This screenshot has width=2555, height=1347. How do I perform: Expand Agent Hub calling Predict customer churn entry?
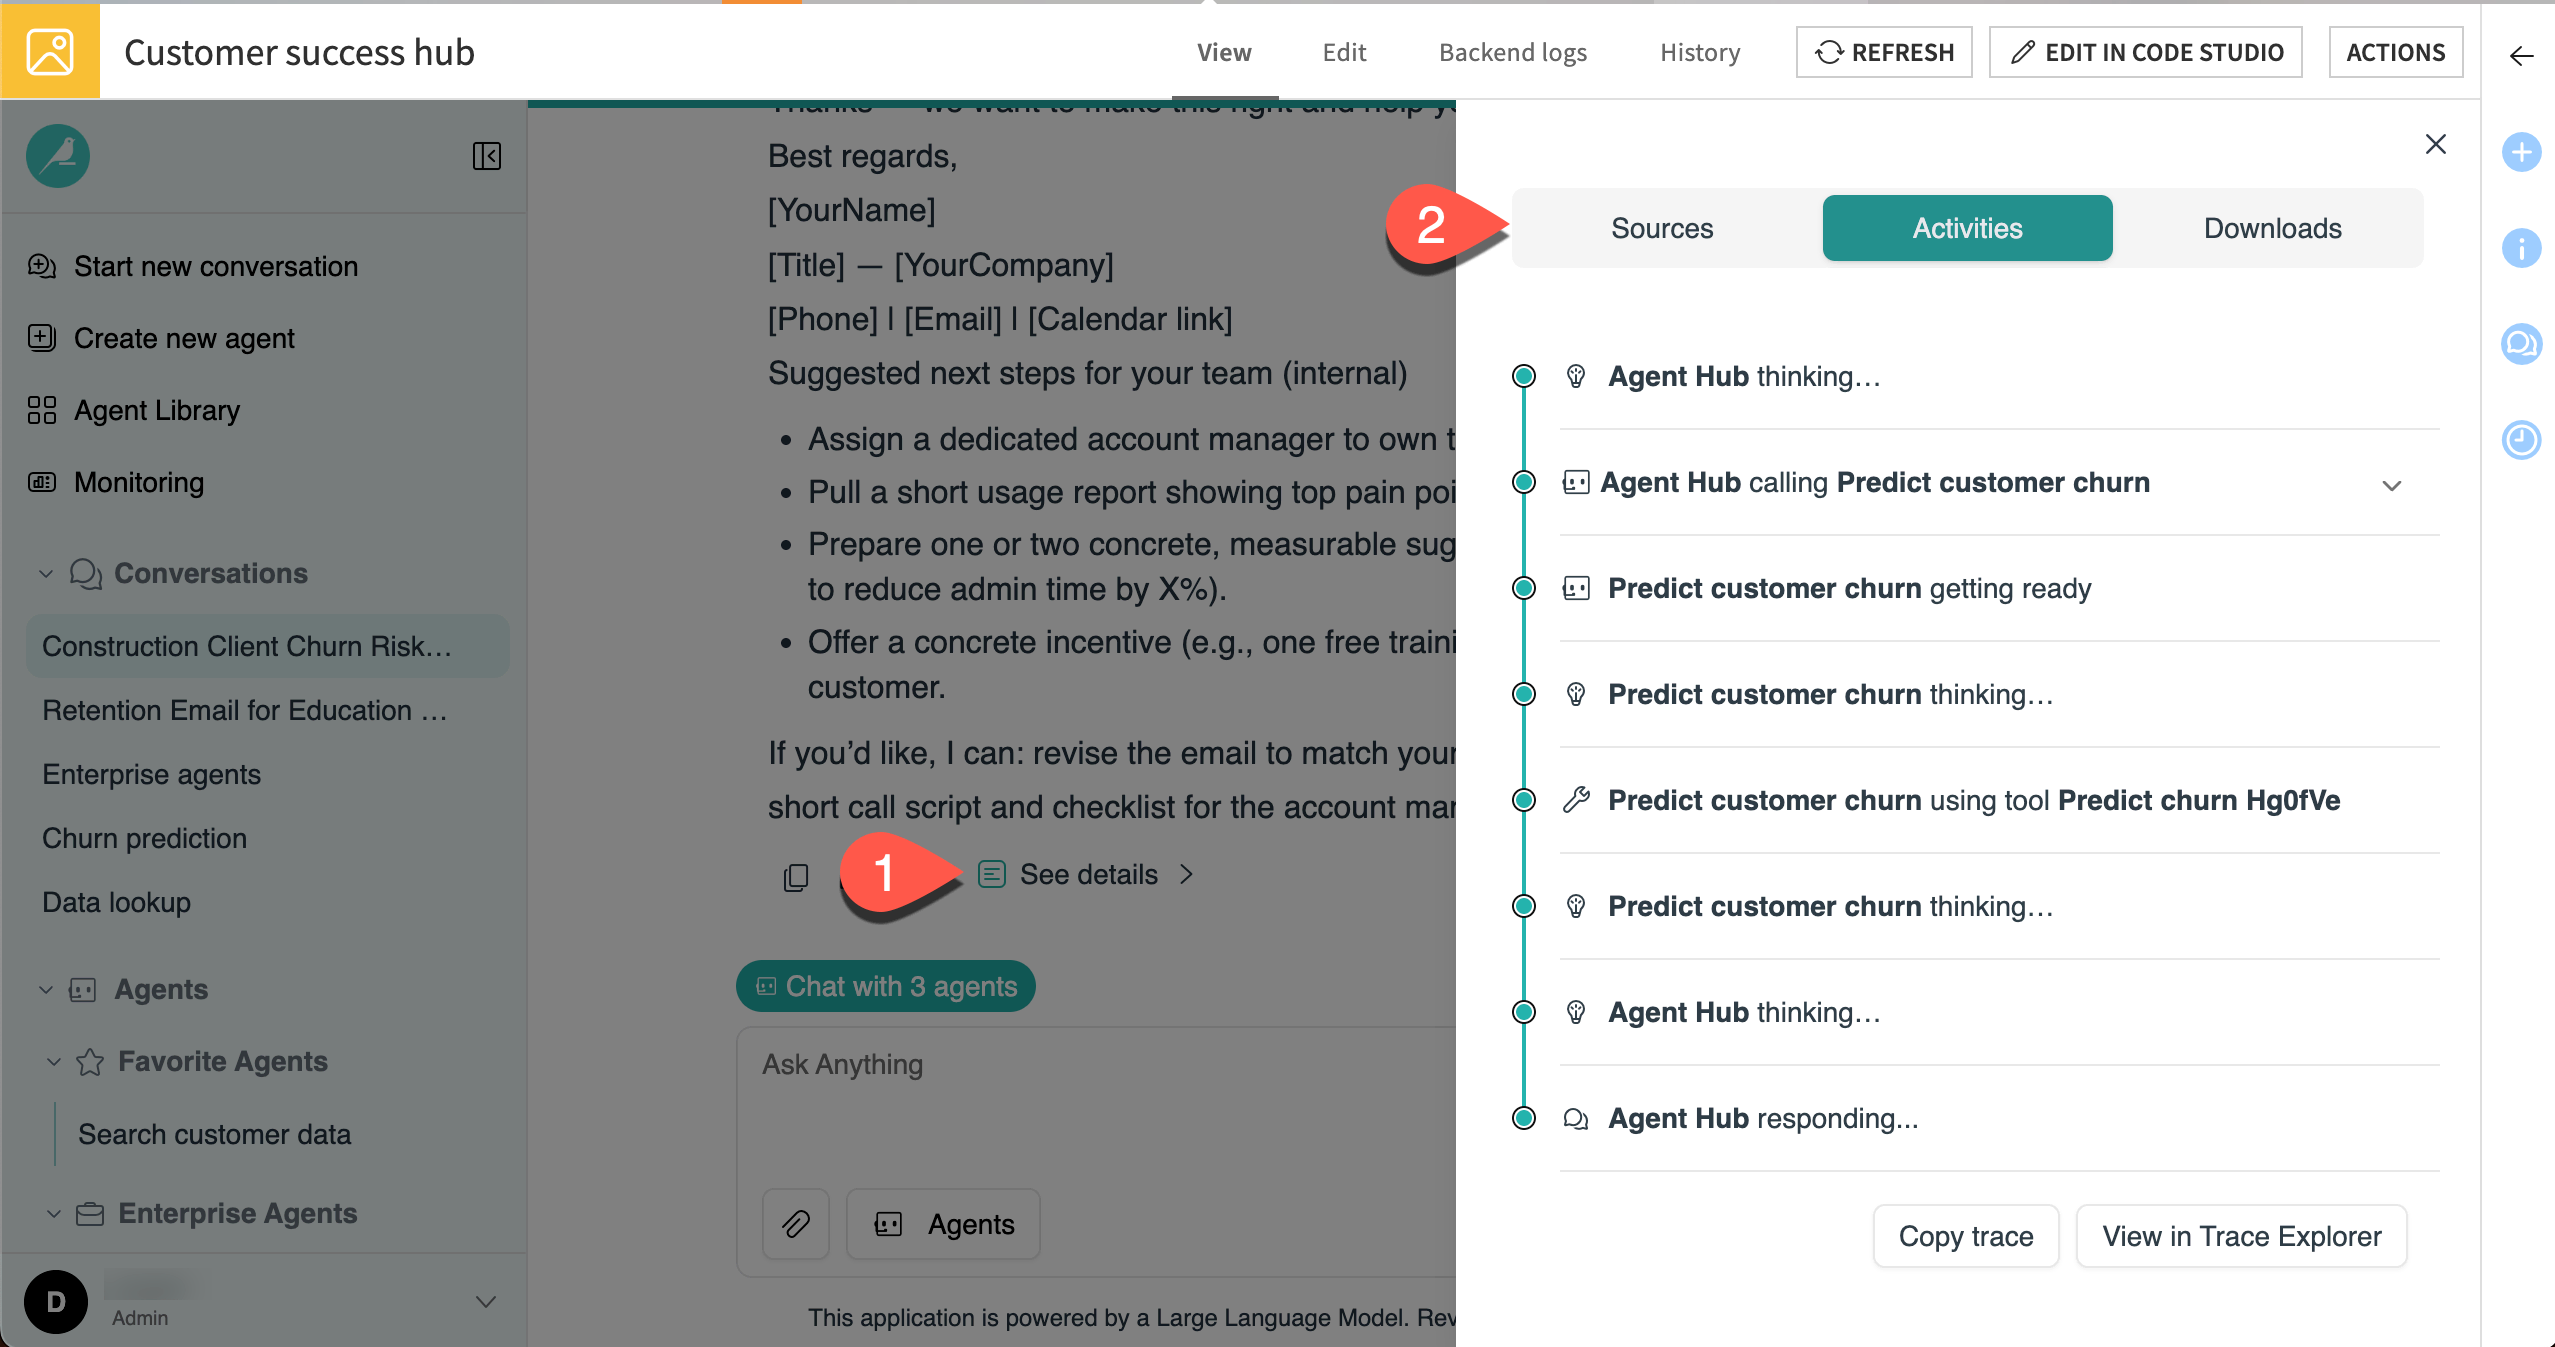pyautogui.click(x=2391, y=486)
